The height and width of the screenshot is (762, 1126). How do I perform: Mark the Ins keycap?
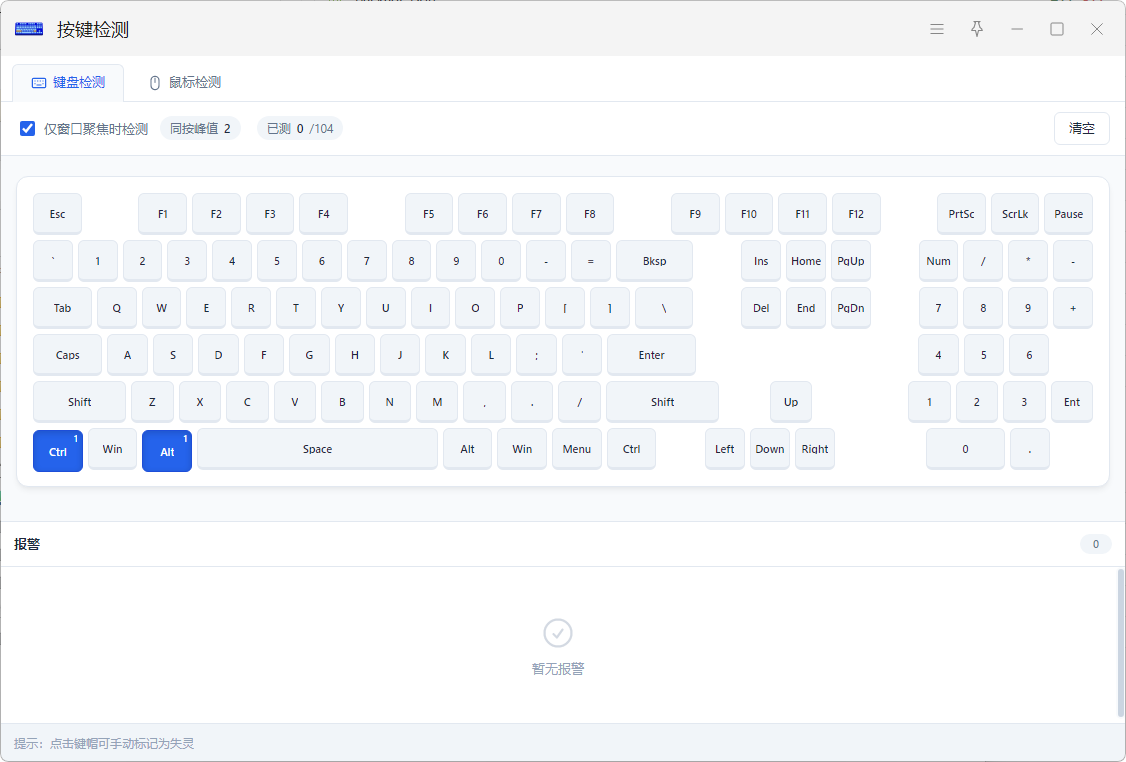(x=761, y=261)
